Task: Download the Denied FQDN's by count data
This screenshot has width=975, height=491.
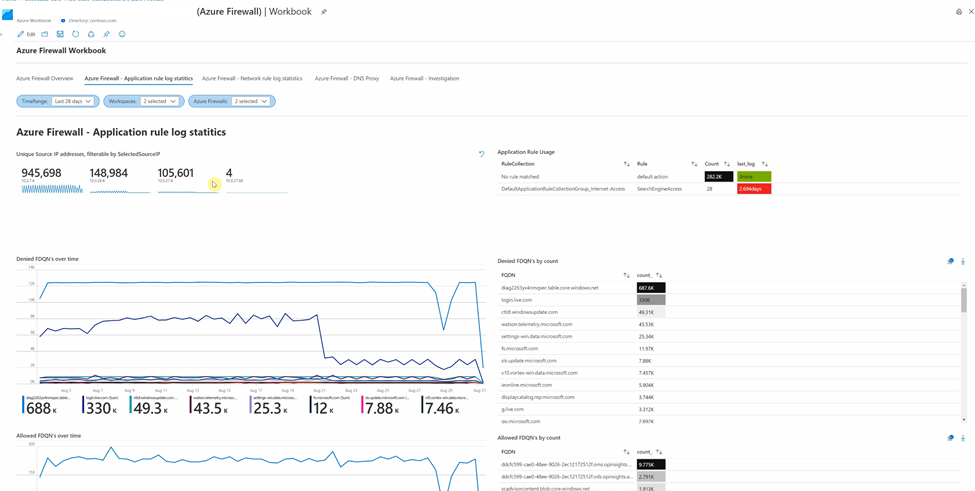Action: pyautogui.click(x=963, y=262)
